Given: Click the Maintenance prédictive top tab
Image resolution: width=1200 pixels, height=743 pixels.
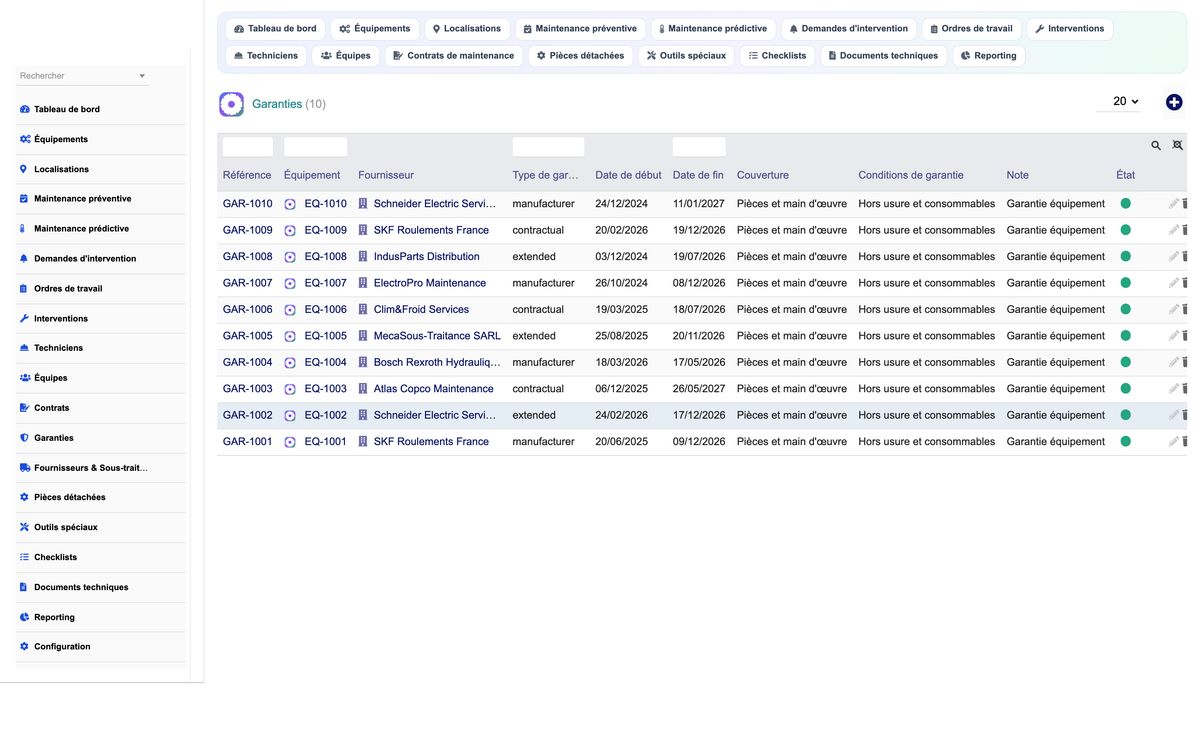Looking at the screenshot, I should pos(713,29).
